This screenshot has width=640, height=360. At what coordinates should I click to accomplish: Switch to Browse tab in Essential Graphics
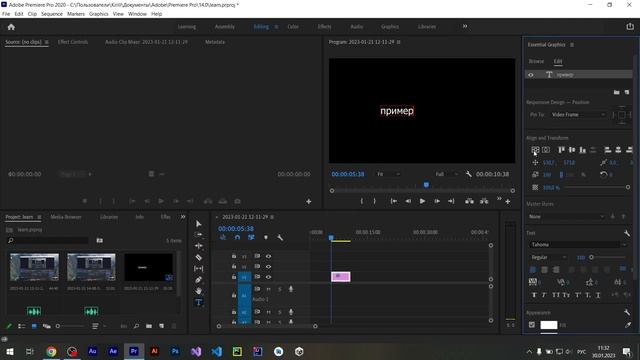536,61
